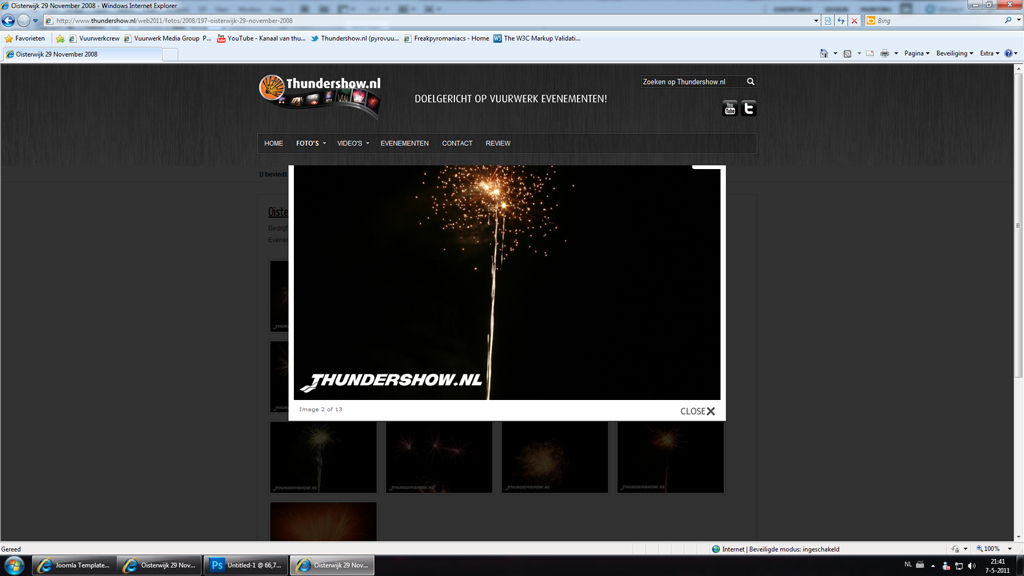This screenshot has width=1024, height=576.
Task: Show hidden tray icons arrow
Action: coord(933,566)
